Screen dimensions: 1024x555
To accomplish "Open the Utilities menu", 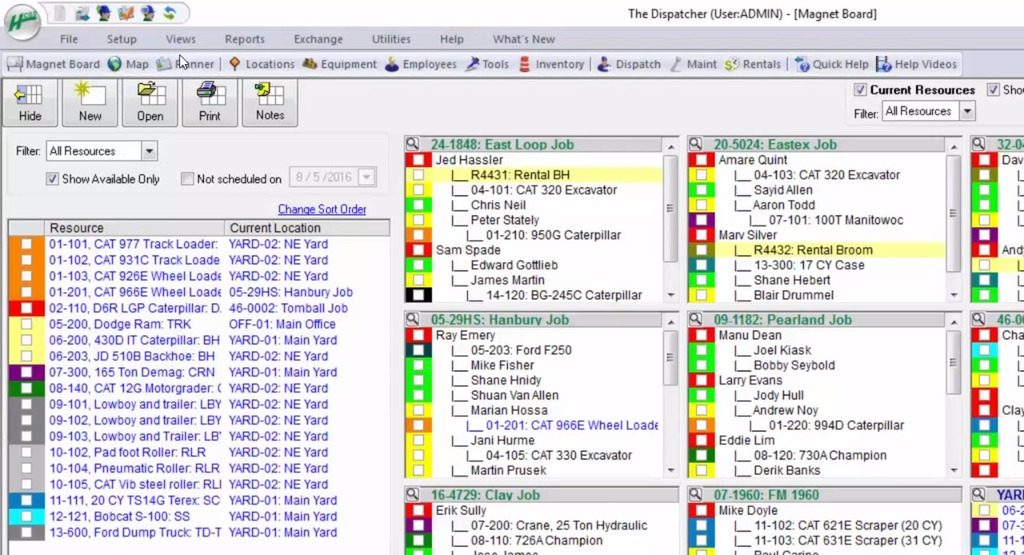I will [391, 39].
